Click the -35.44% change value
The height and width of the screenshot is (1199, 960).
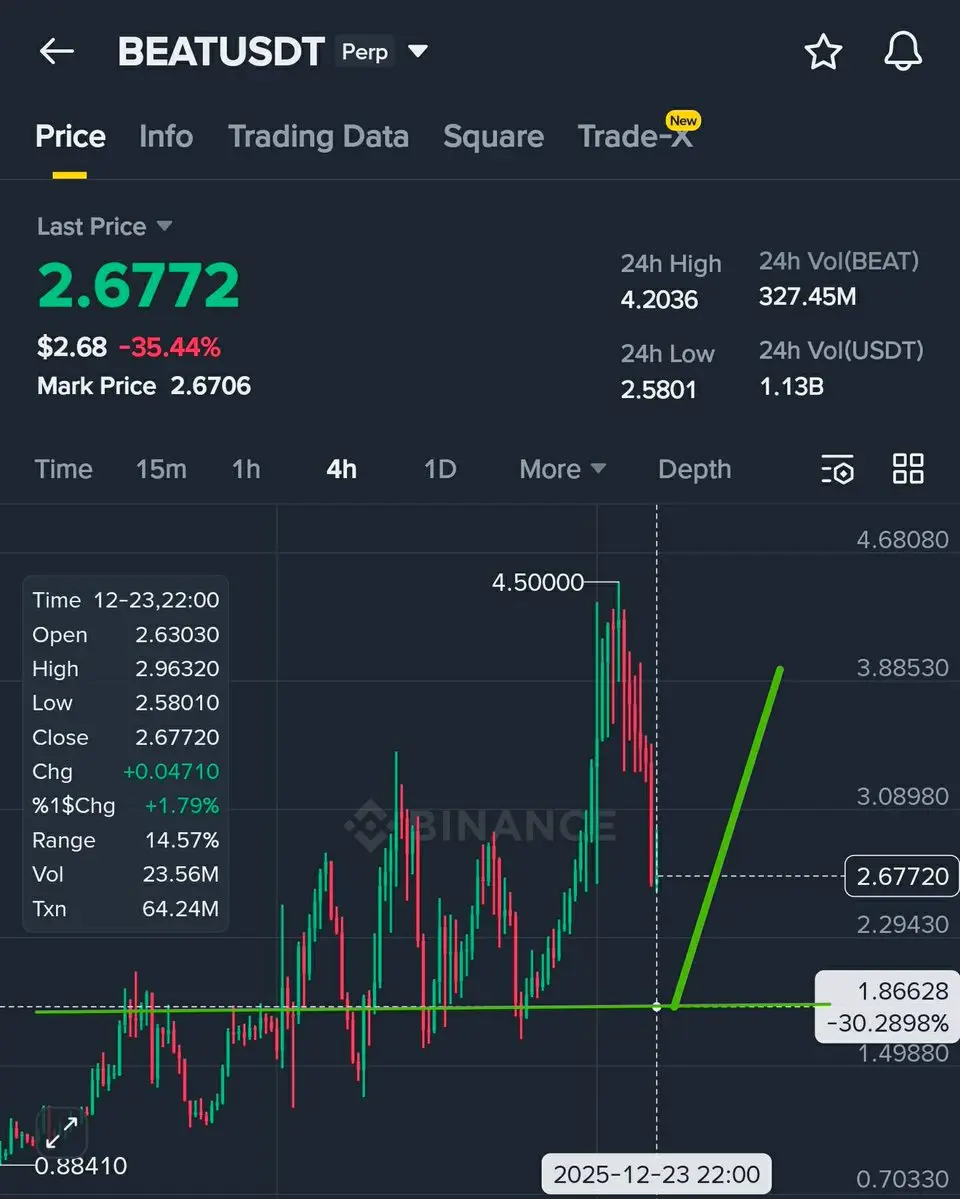[170, 347]
